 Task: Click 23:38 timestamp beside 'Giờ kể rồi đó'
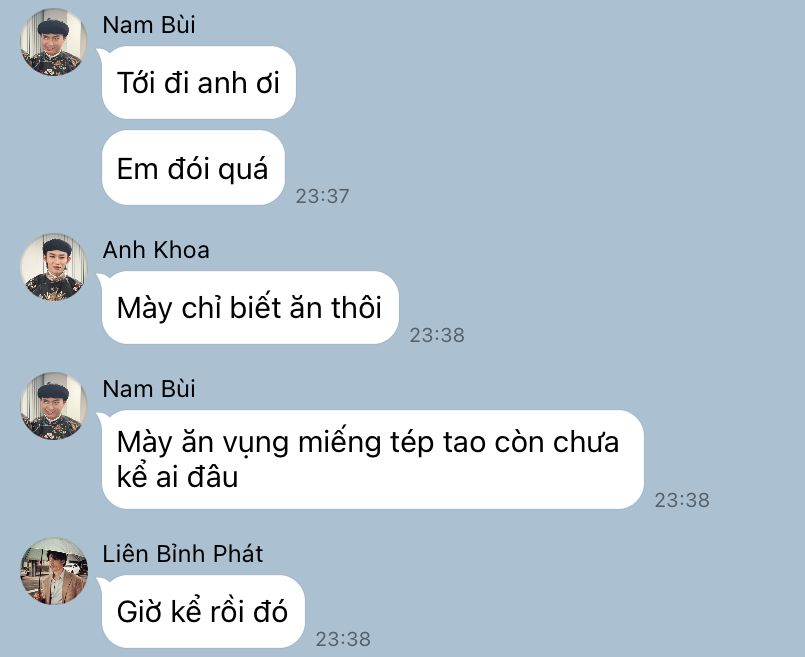343,639
